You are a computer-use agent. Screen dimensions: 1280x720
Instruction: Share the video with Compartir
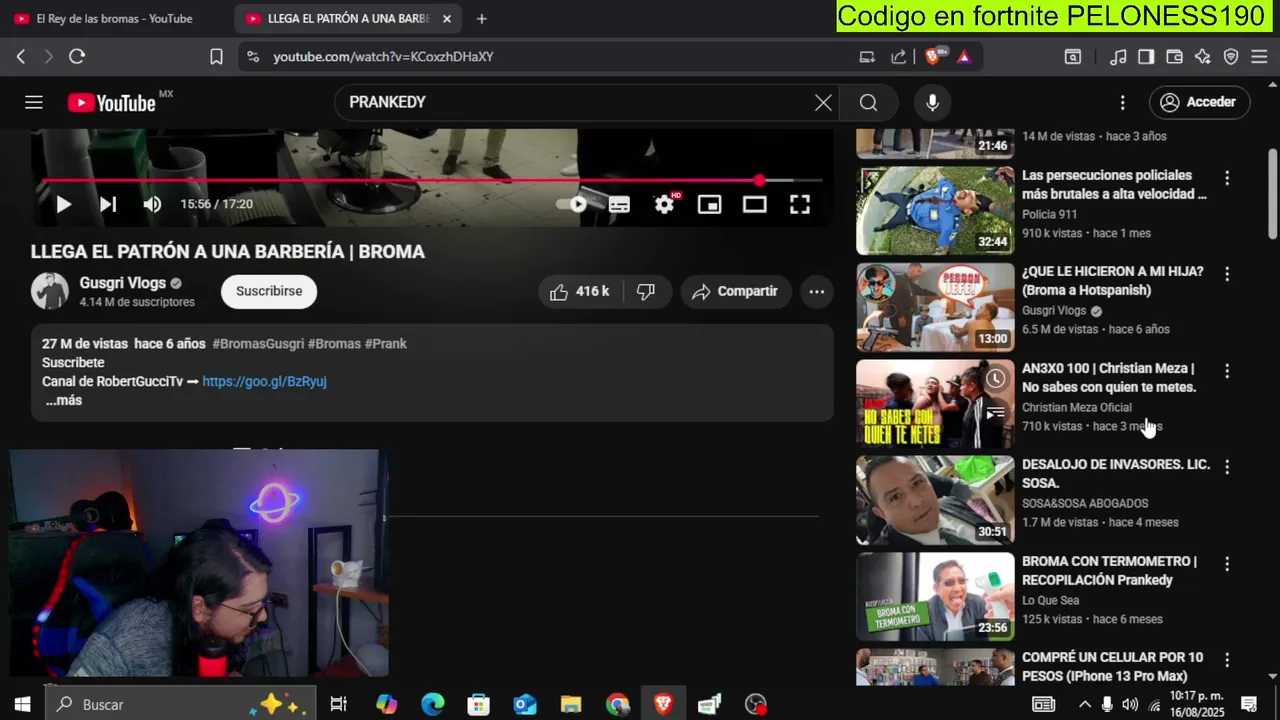click(736, 291)
